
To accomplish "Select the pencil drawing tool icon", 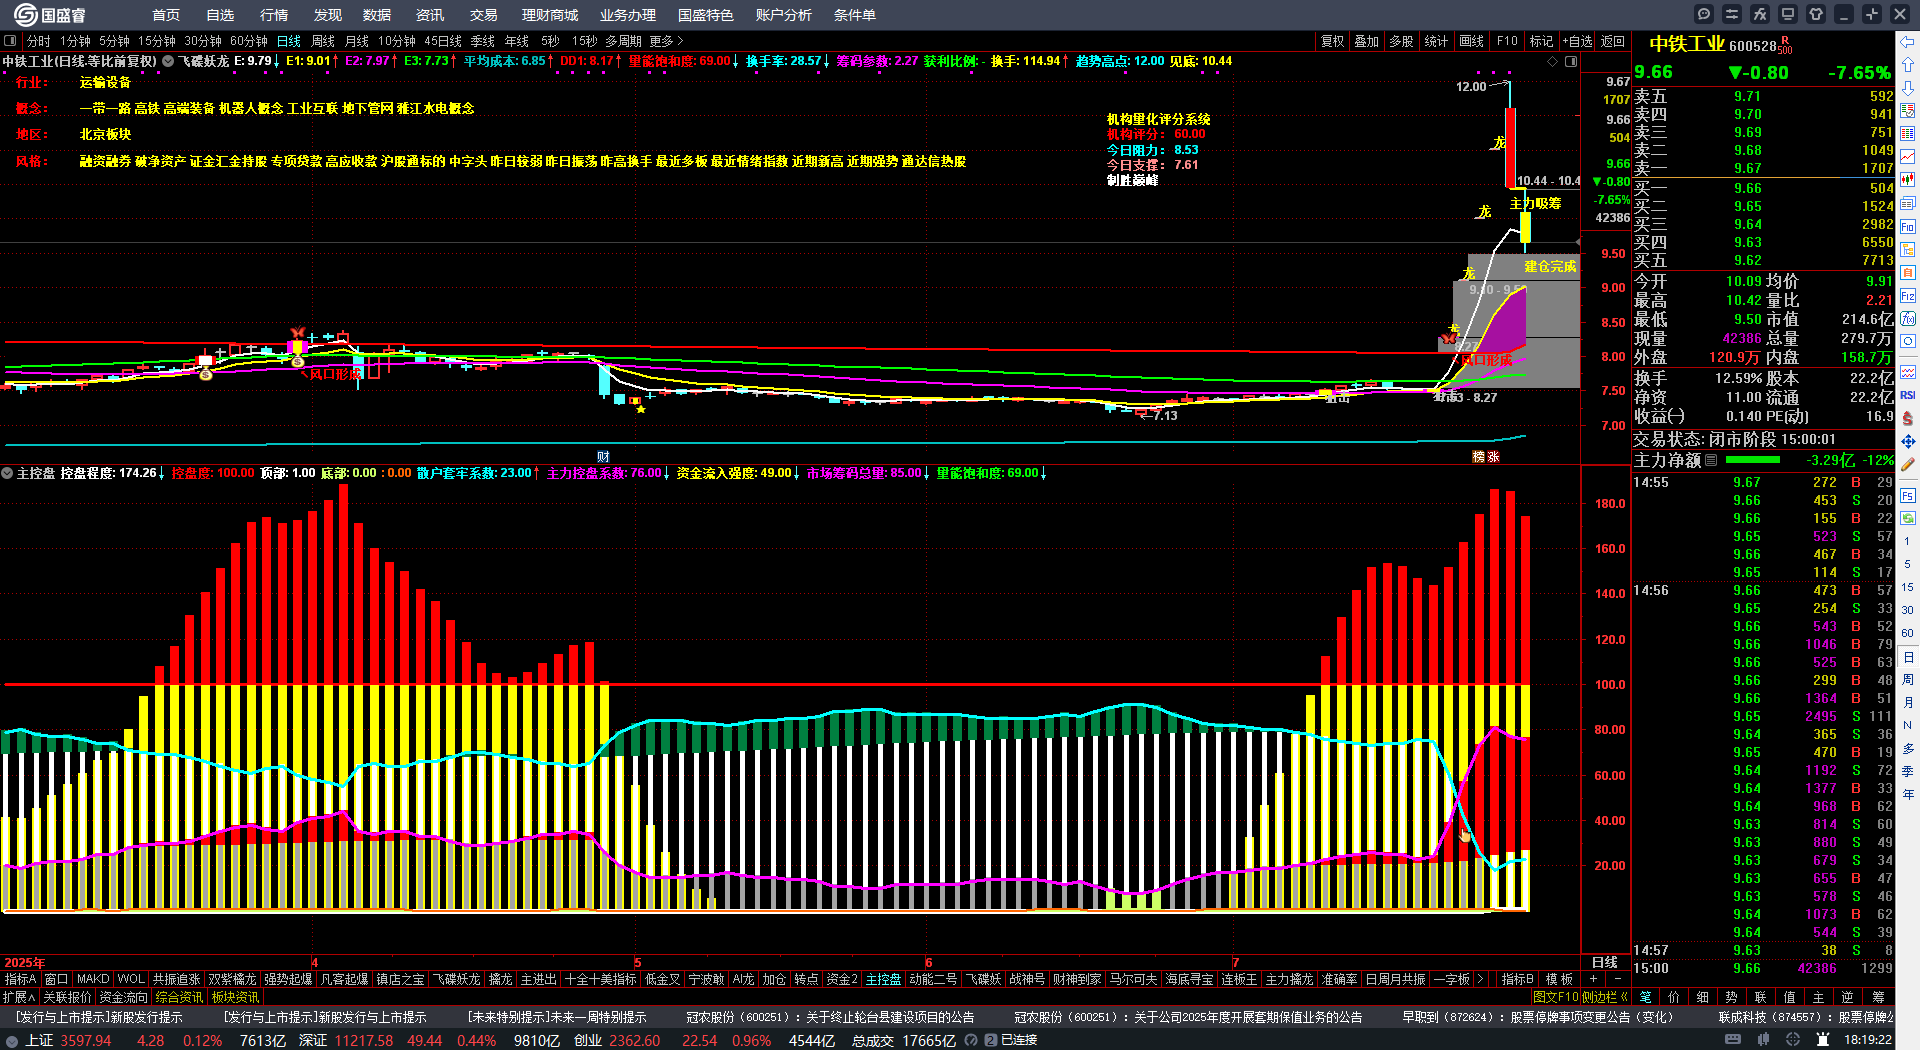I will click(x=1908, y=464).
